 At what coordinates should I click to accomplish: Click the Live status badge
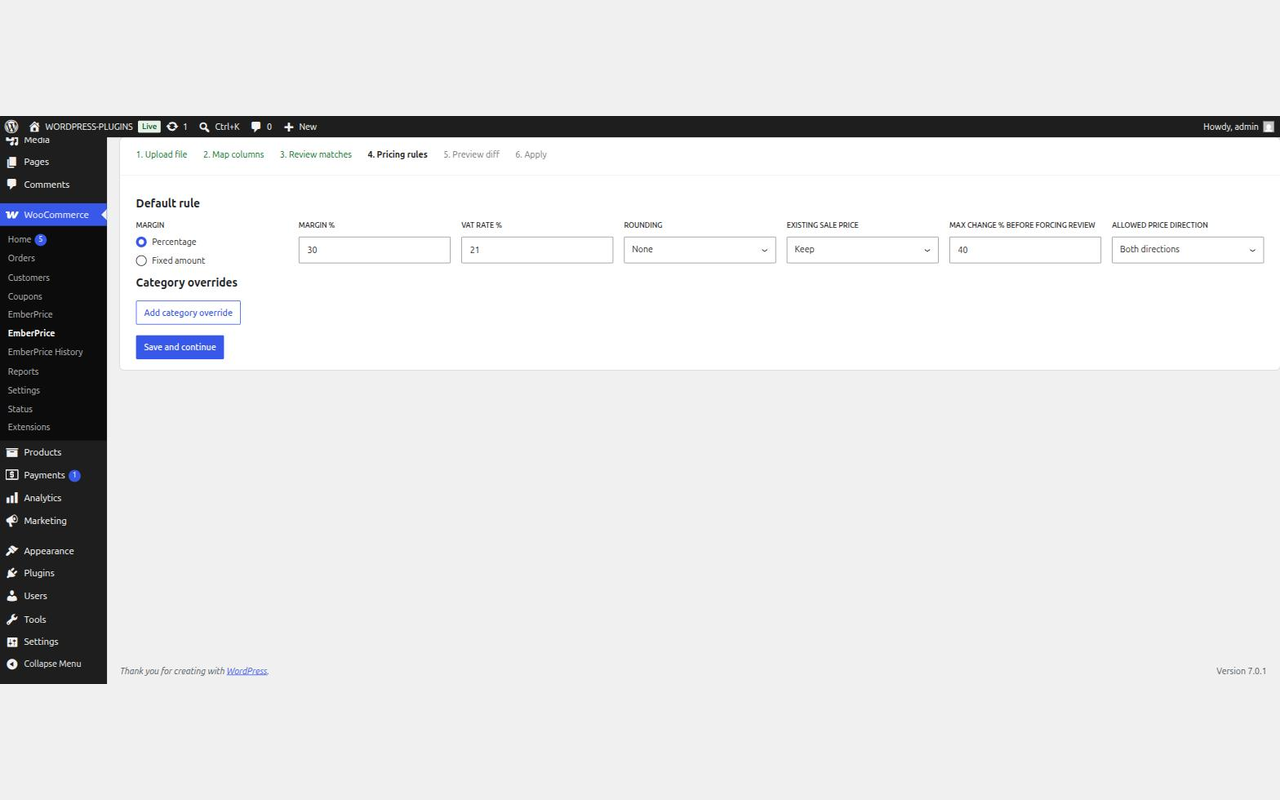(149, 127)
